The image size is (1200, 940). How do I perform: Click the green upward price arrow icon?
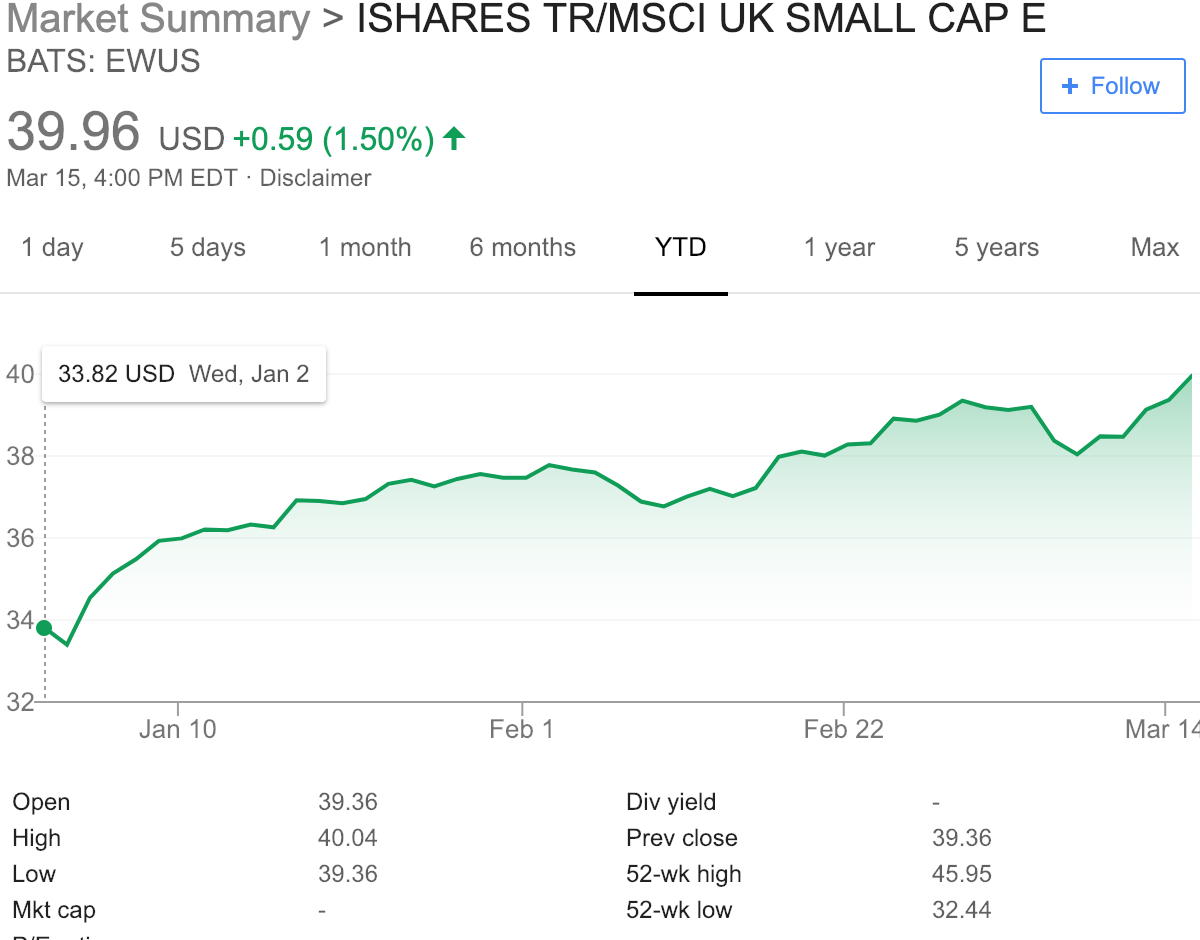pos(455,137)
